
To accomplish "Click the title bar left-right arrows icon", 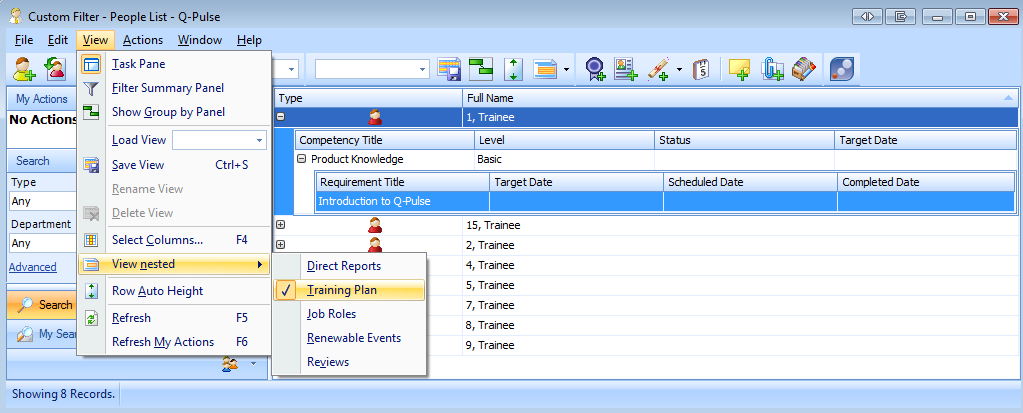I will pos(867,17).
